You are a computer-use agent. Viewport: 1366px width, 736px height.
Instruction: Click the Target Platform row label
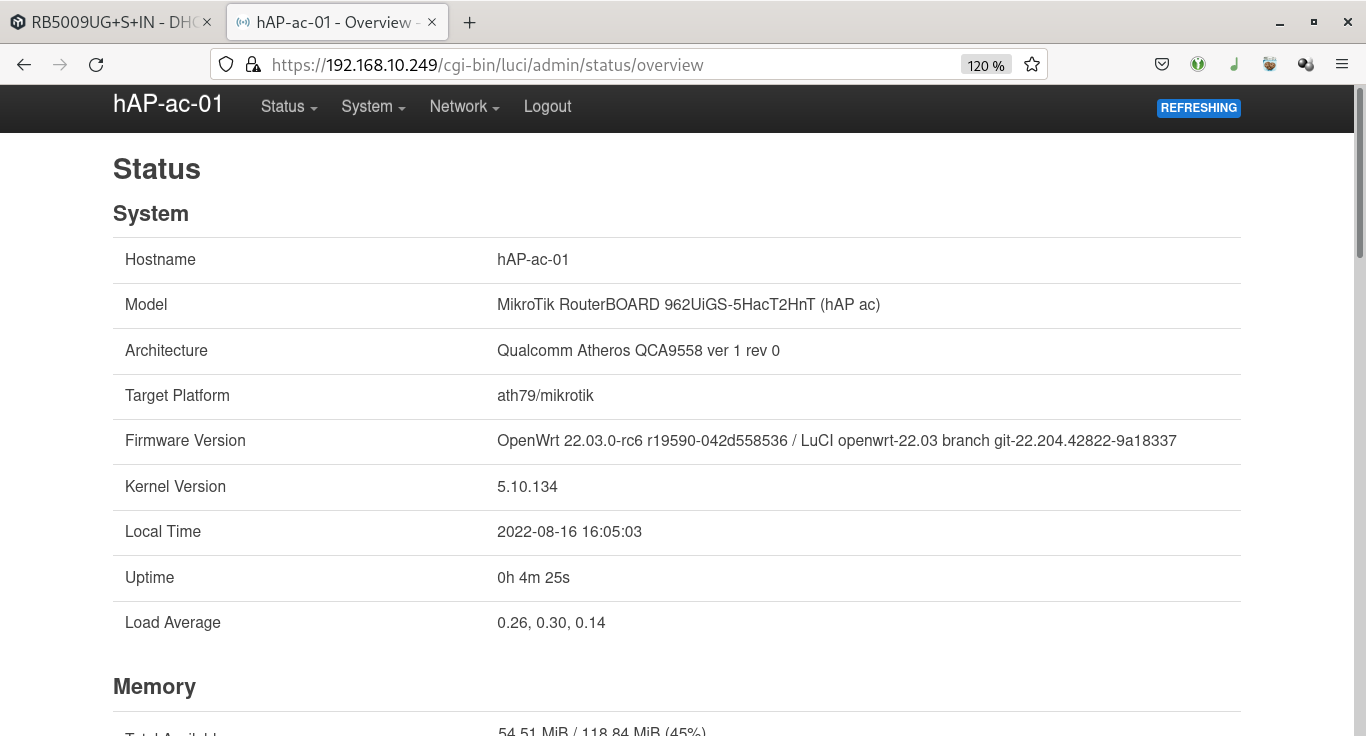[177, 396]
